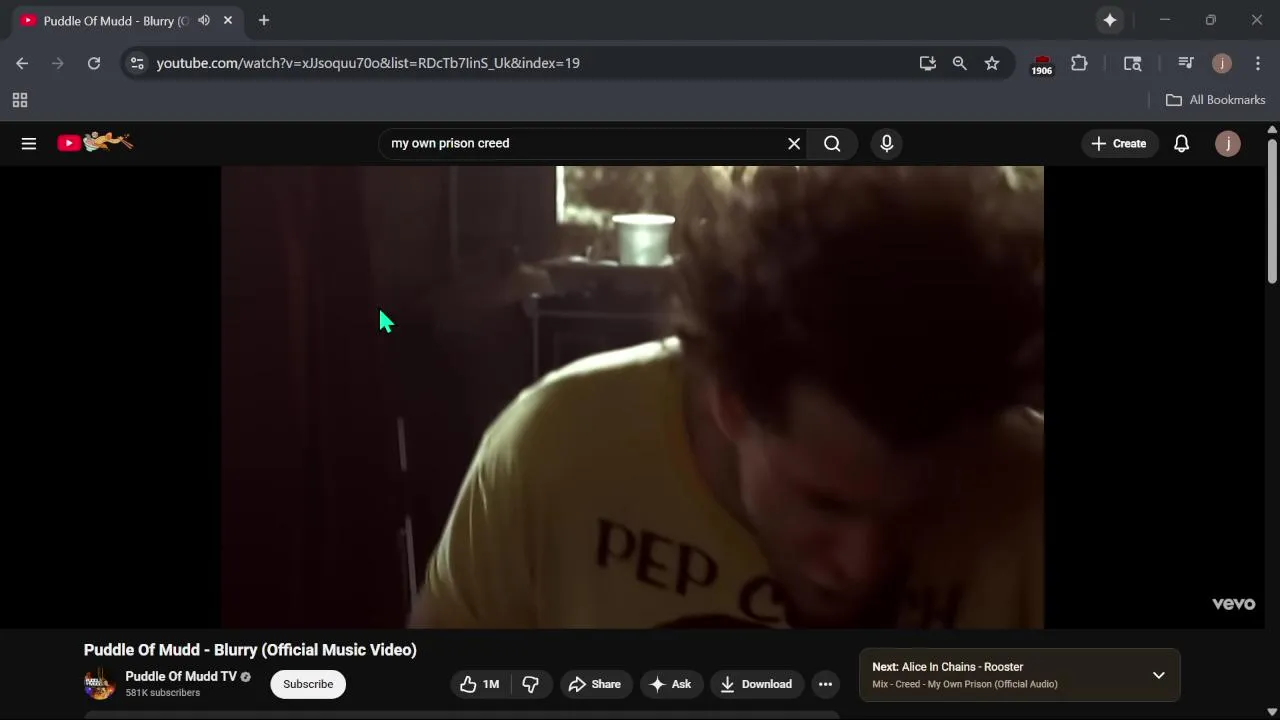This screenshot has height=720, width=1280.
Task: Click Mix - Creed - My Own Prison text
Action: (964, 684)
